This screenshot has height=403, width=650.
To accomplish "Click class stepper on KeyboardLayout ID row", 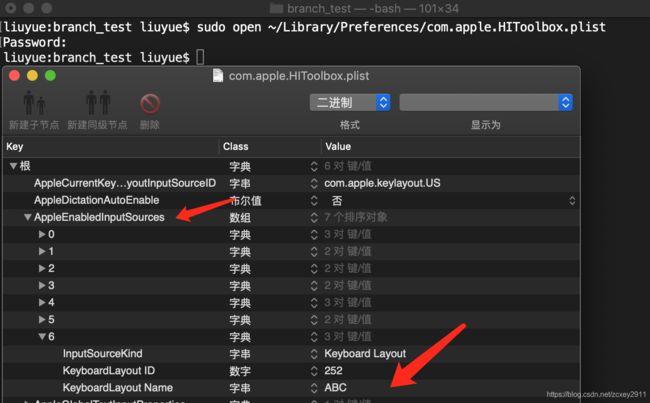I will (314, 371).
